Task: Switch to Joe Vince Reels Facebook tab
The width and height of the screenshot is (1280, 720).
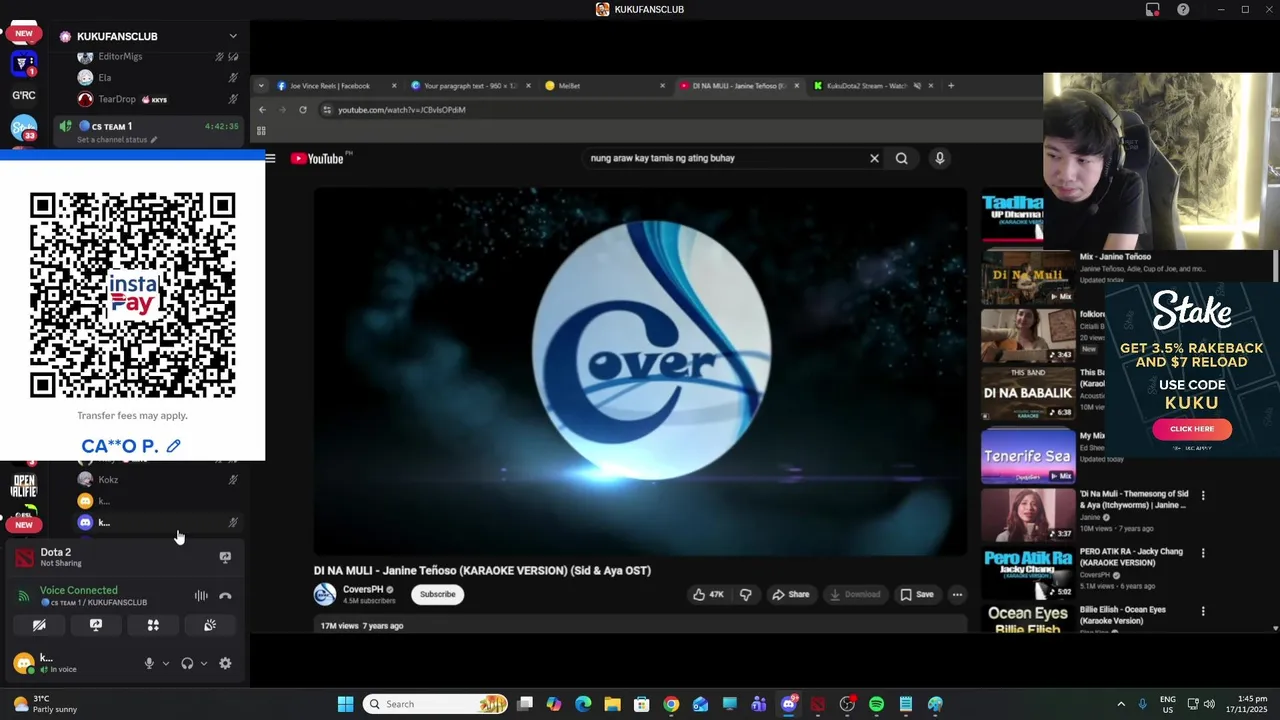Action: (335, 86)
